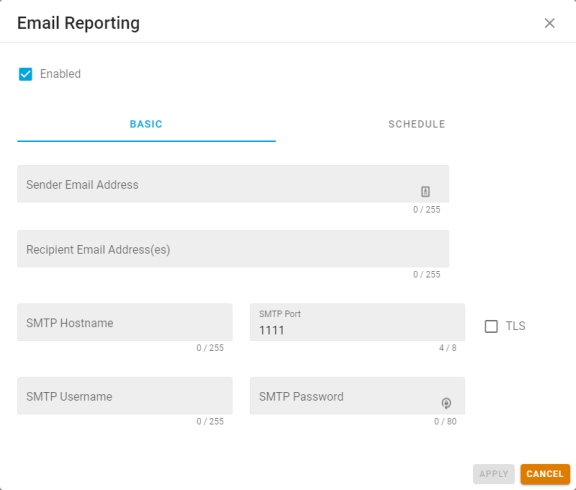Image resolution: width=576 pixels, height=490 pixels.
Task: Click into the SMTP Password field
Action: [x=357, y=396]
